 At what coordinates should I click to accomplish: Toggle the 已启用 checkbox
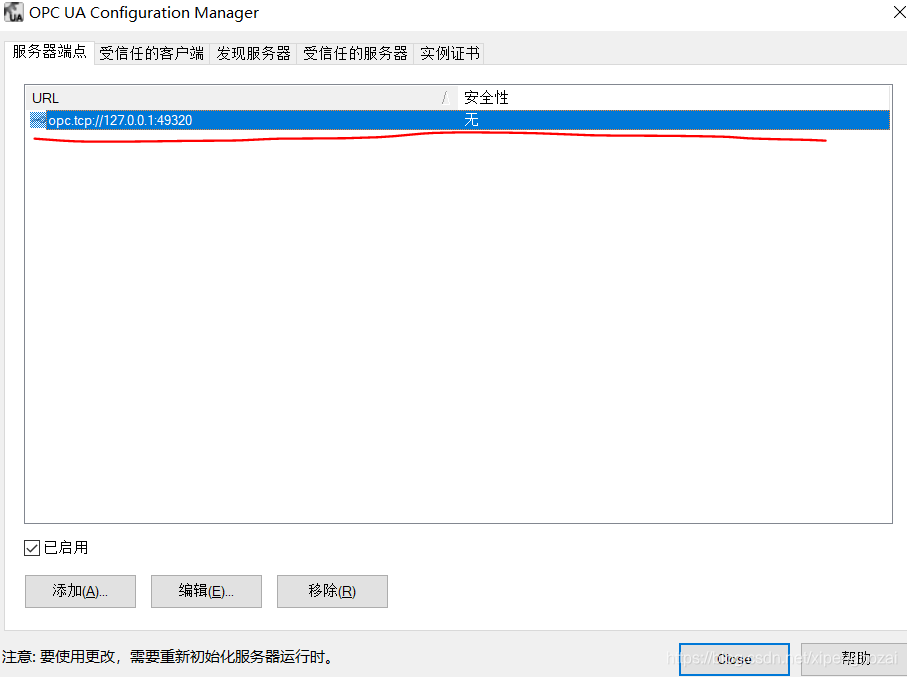(32, 547)
